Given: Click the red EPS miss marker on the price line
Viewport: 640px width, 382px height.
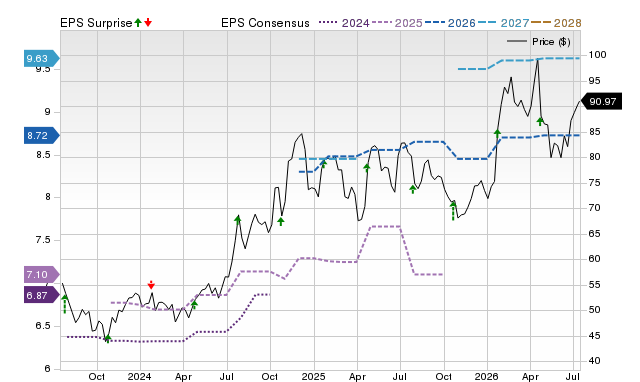Looking at the screenshot, I should (151, 285).
